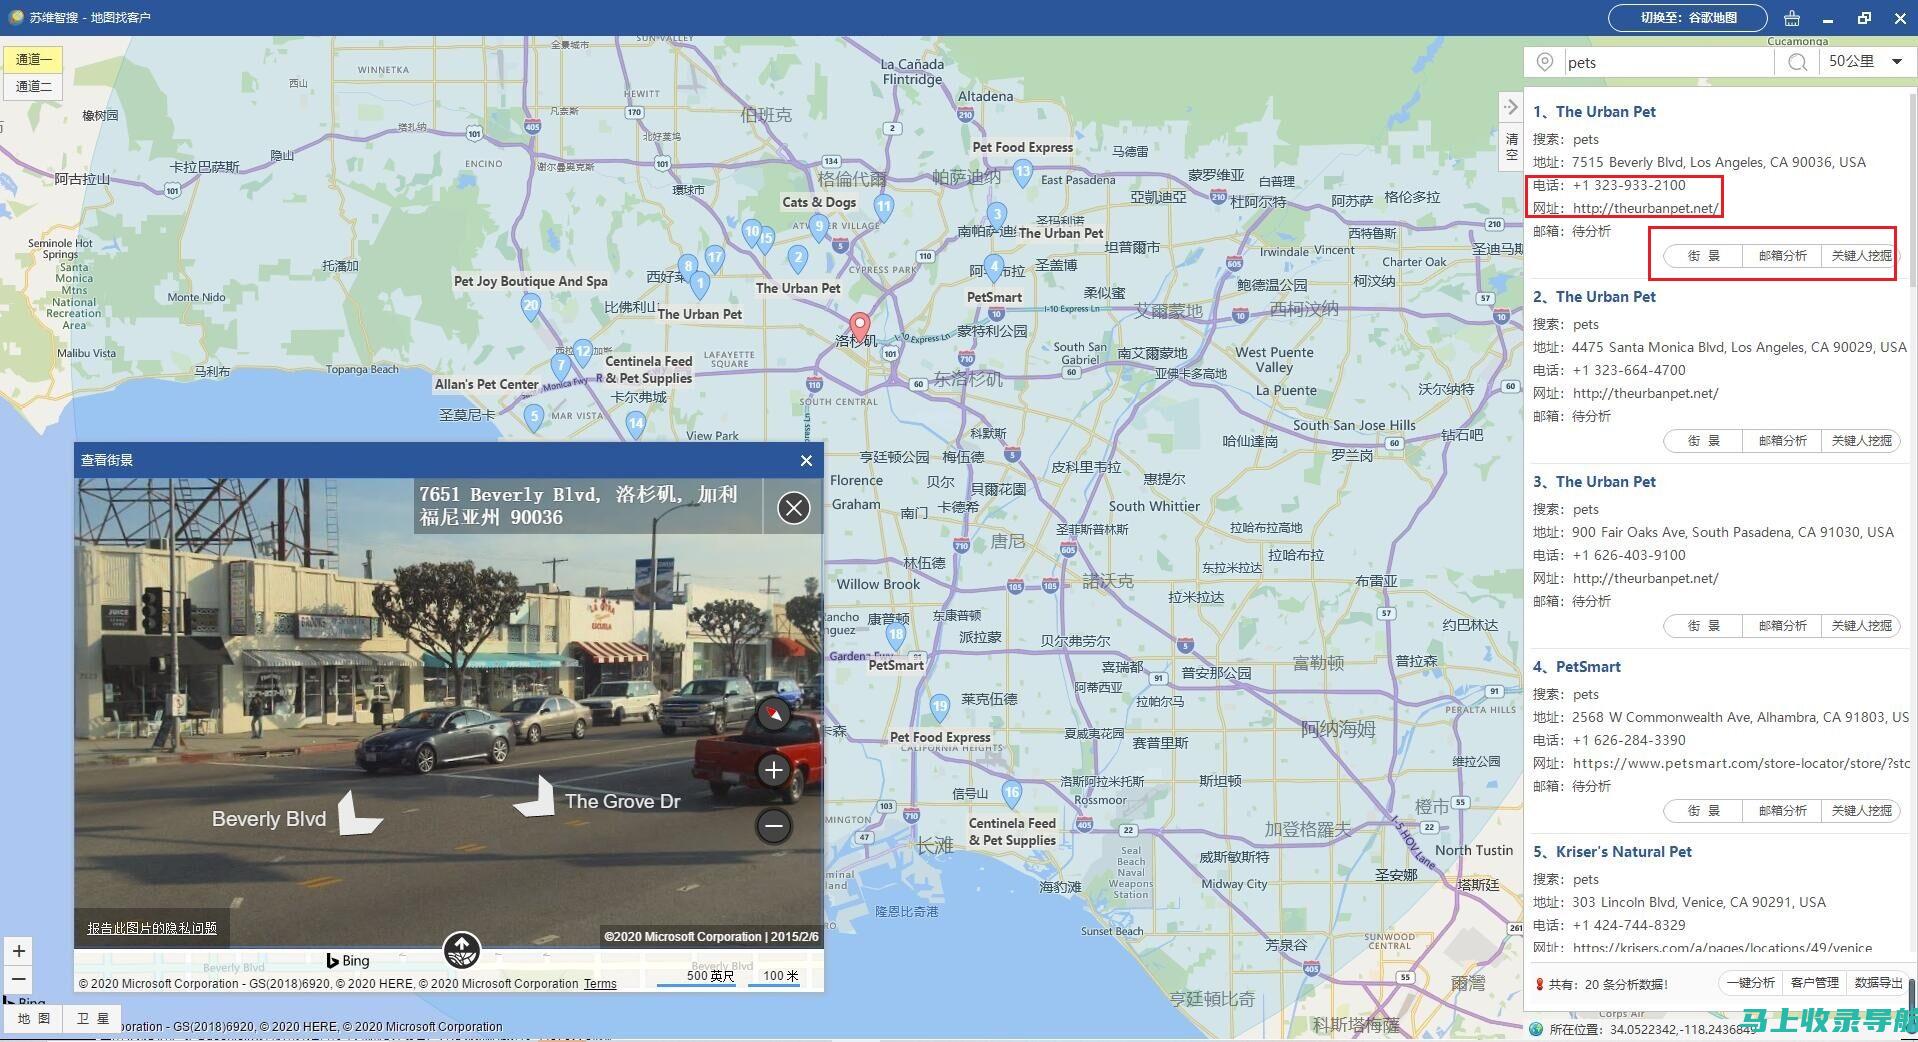
Task: Zoom out the street view image
Action: point(773,826)
